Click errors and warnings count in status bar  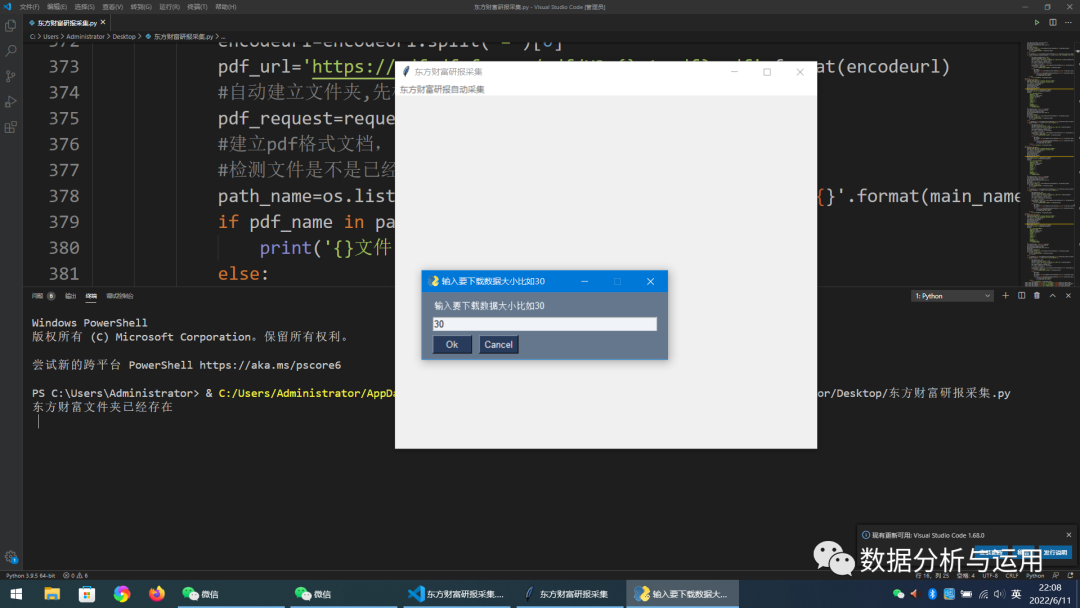point(75,576)
